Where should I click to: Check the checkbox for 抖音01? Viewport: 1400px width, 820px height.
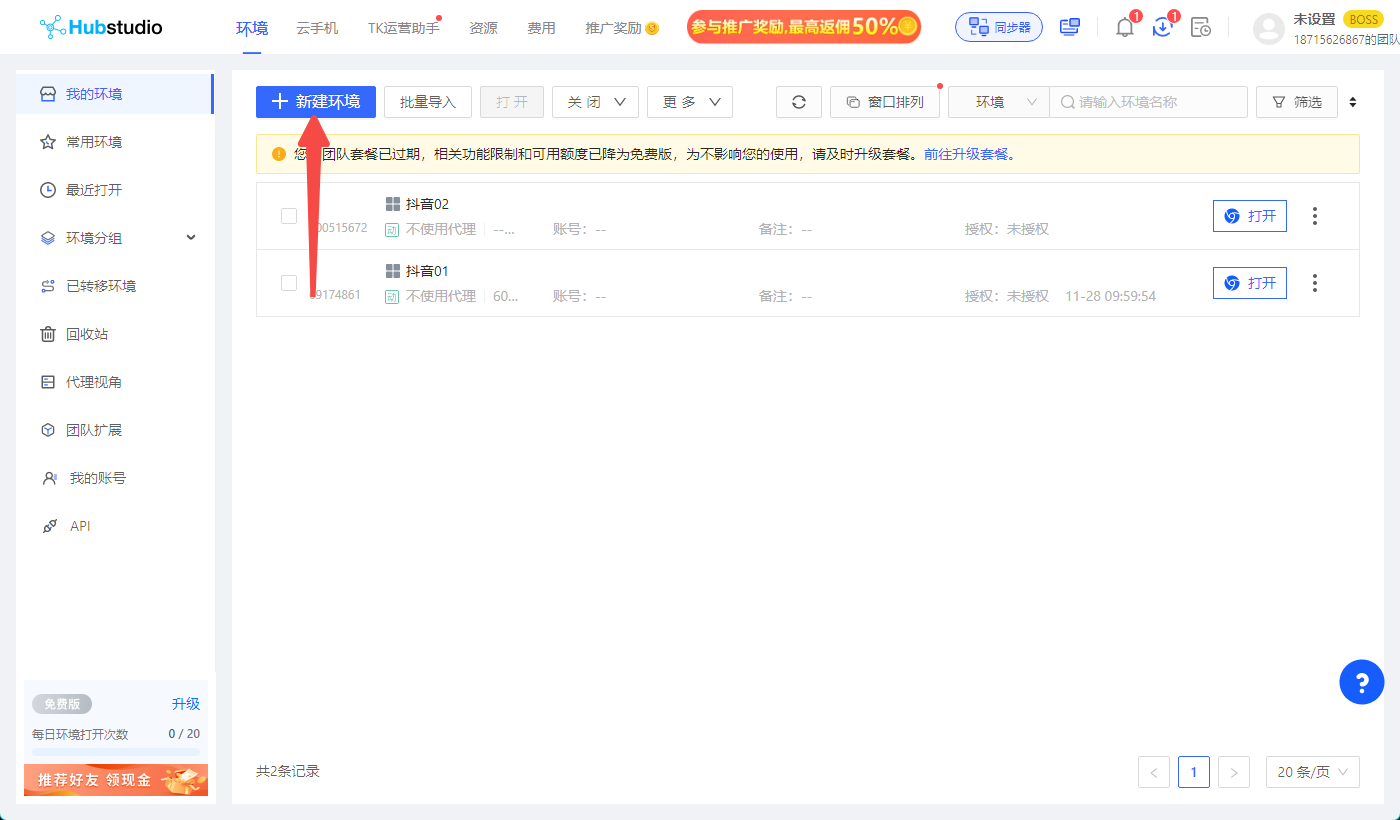click(x=289, y=283)
